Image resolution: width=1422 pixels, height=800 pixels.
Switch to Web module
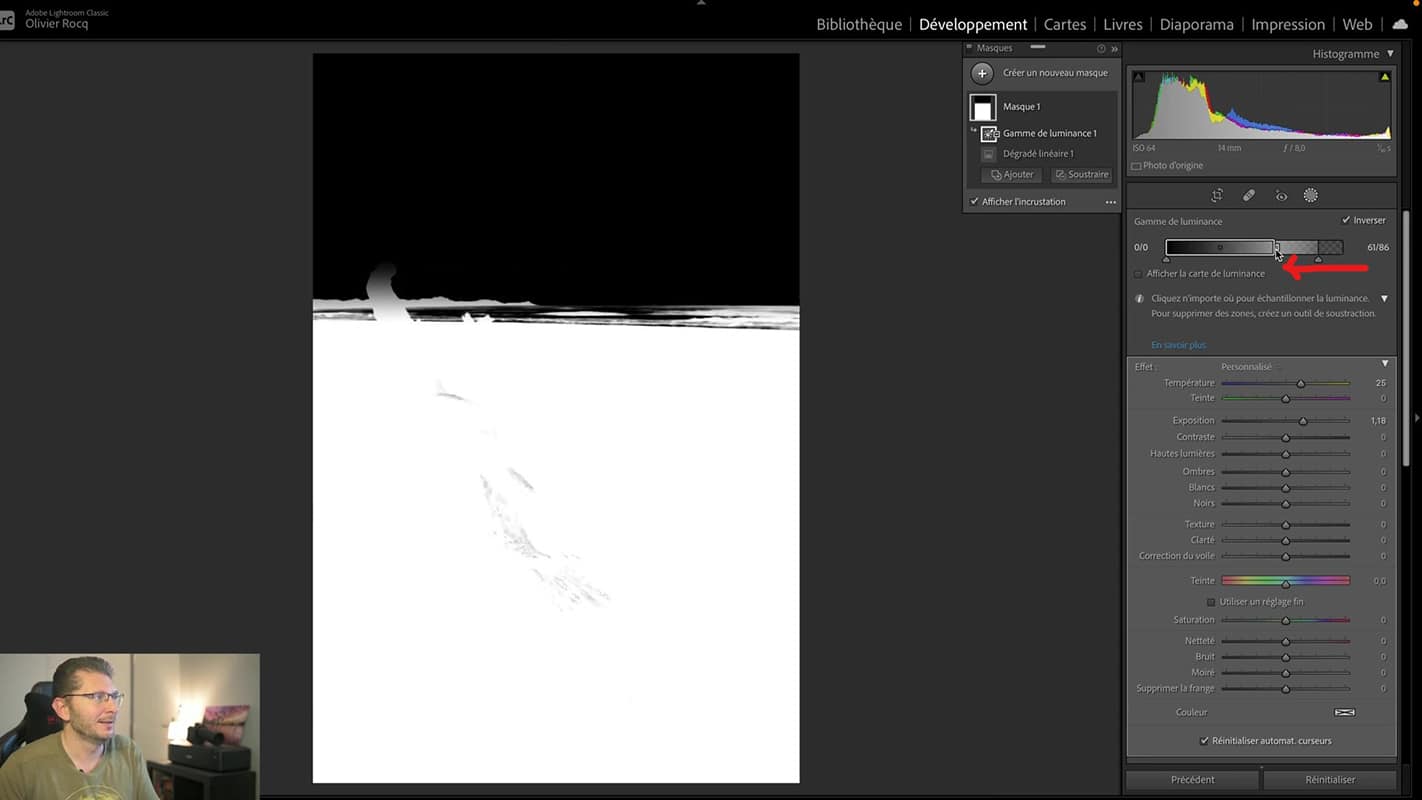(1357, 24)
